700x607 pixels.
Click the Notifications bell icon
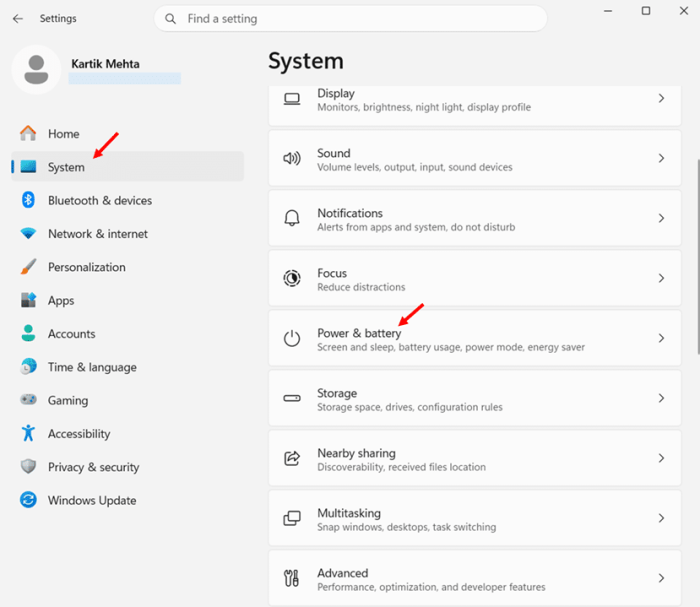click(x=292, y=218)
